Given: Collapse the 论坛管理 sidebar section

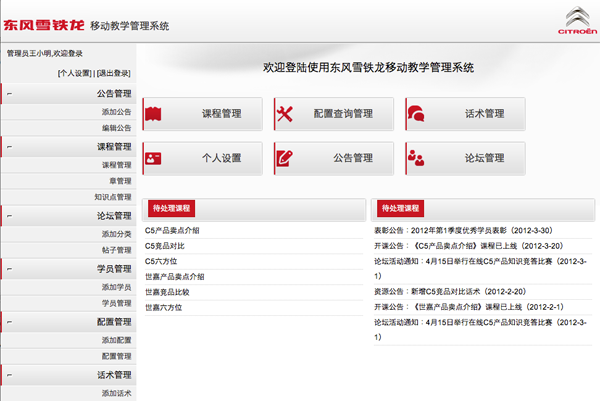Looking at the screenshot, I should pyautogui.click(x=10, y=216).
